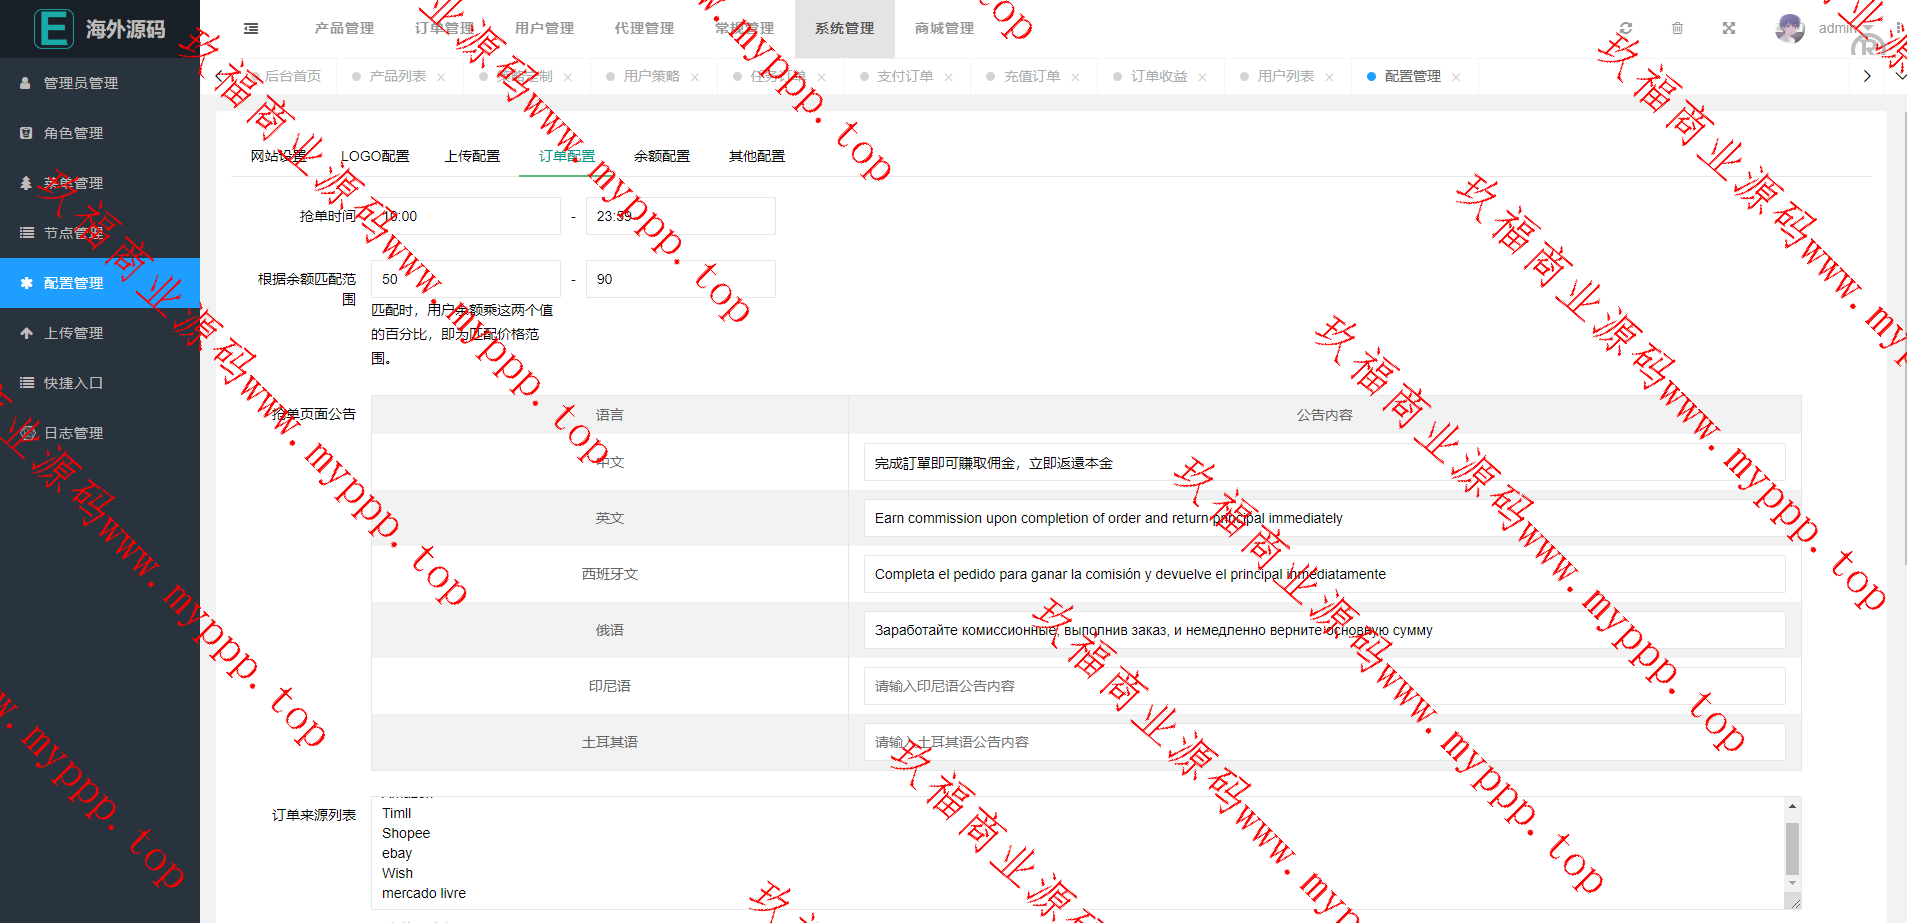
Task: Open 管理员管理 in the sidebar
Action: pos(80,83)
